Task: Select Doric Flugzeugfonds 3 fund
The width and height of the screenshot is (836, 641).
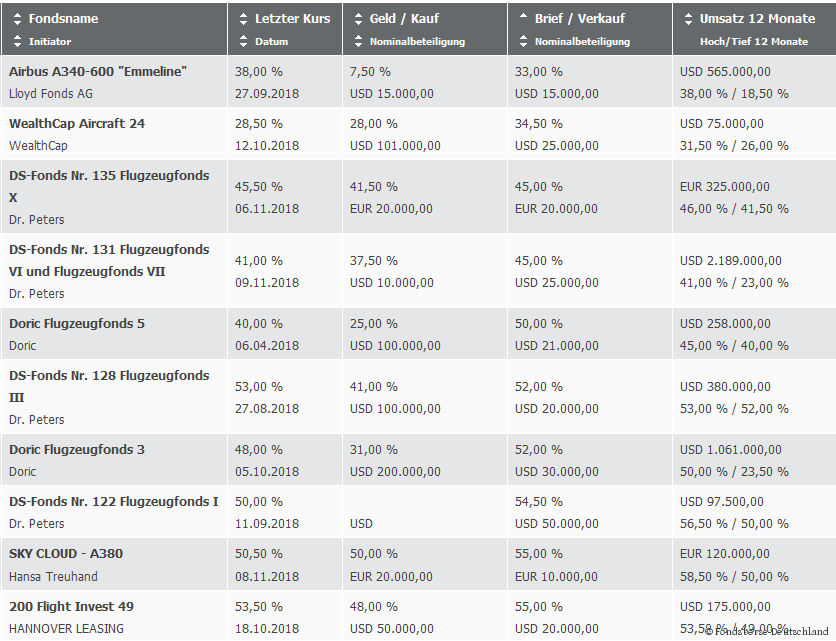Action: pyautogui.click(x=77, y=450)
